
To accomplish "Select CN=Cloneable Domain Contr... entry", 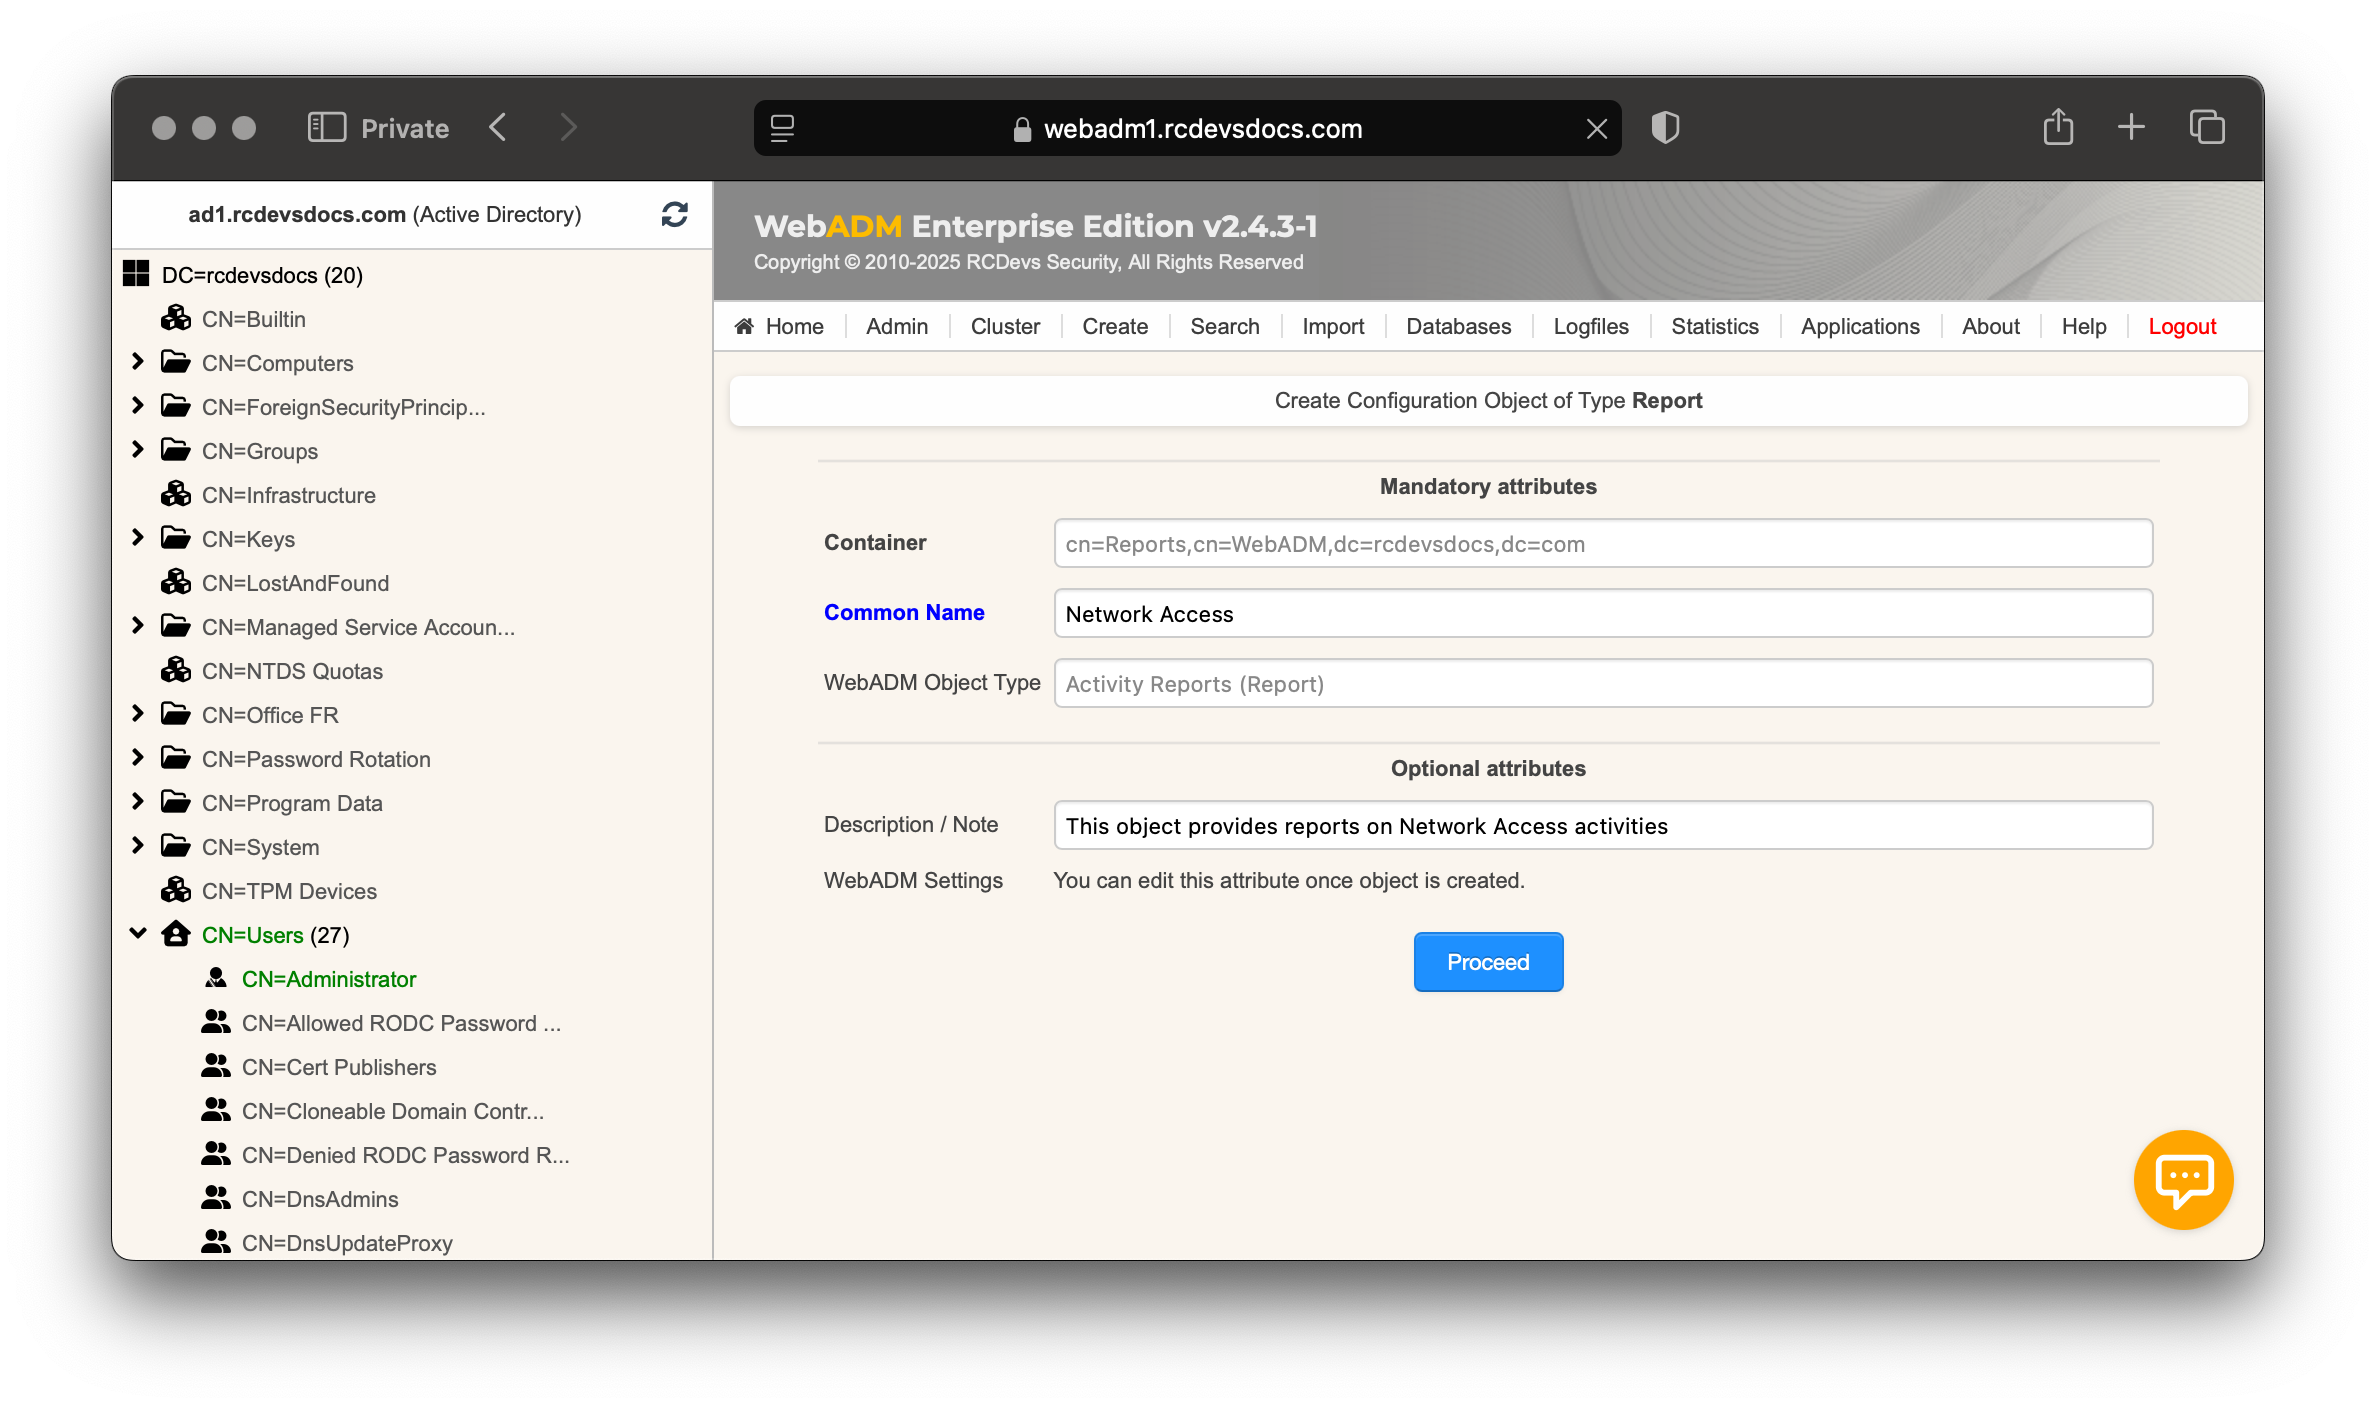I will [x=393, y=1110].
